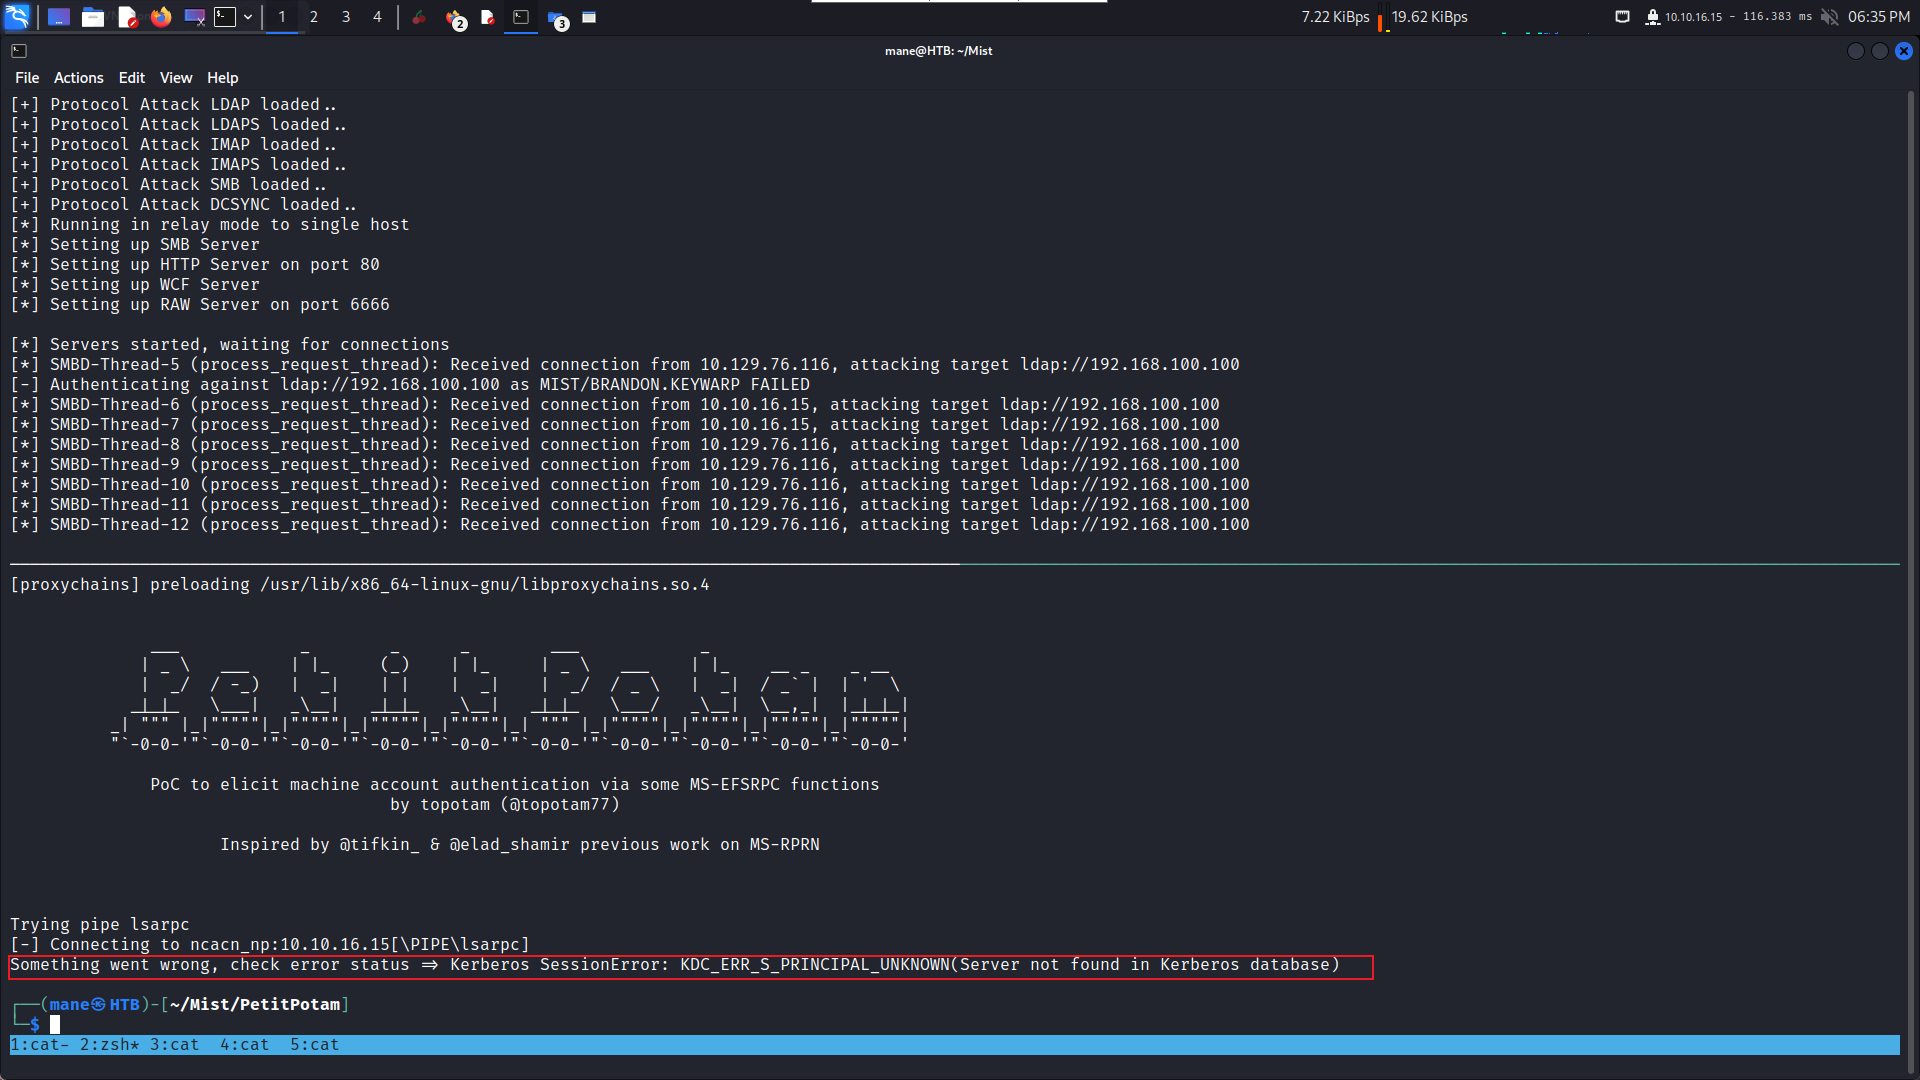Open the Actions menu
Viewport: 1920px width, 1080px height.
[x=78, y=78]
